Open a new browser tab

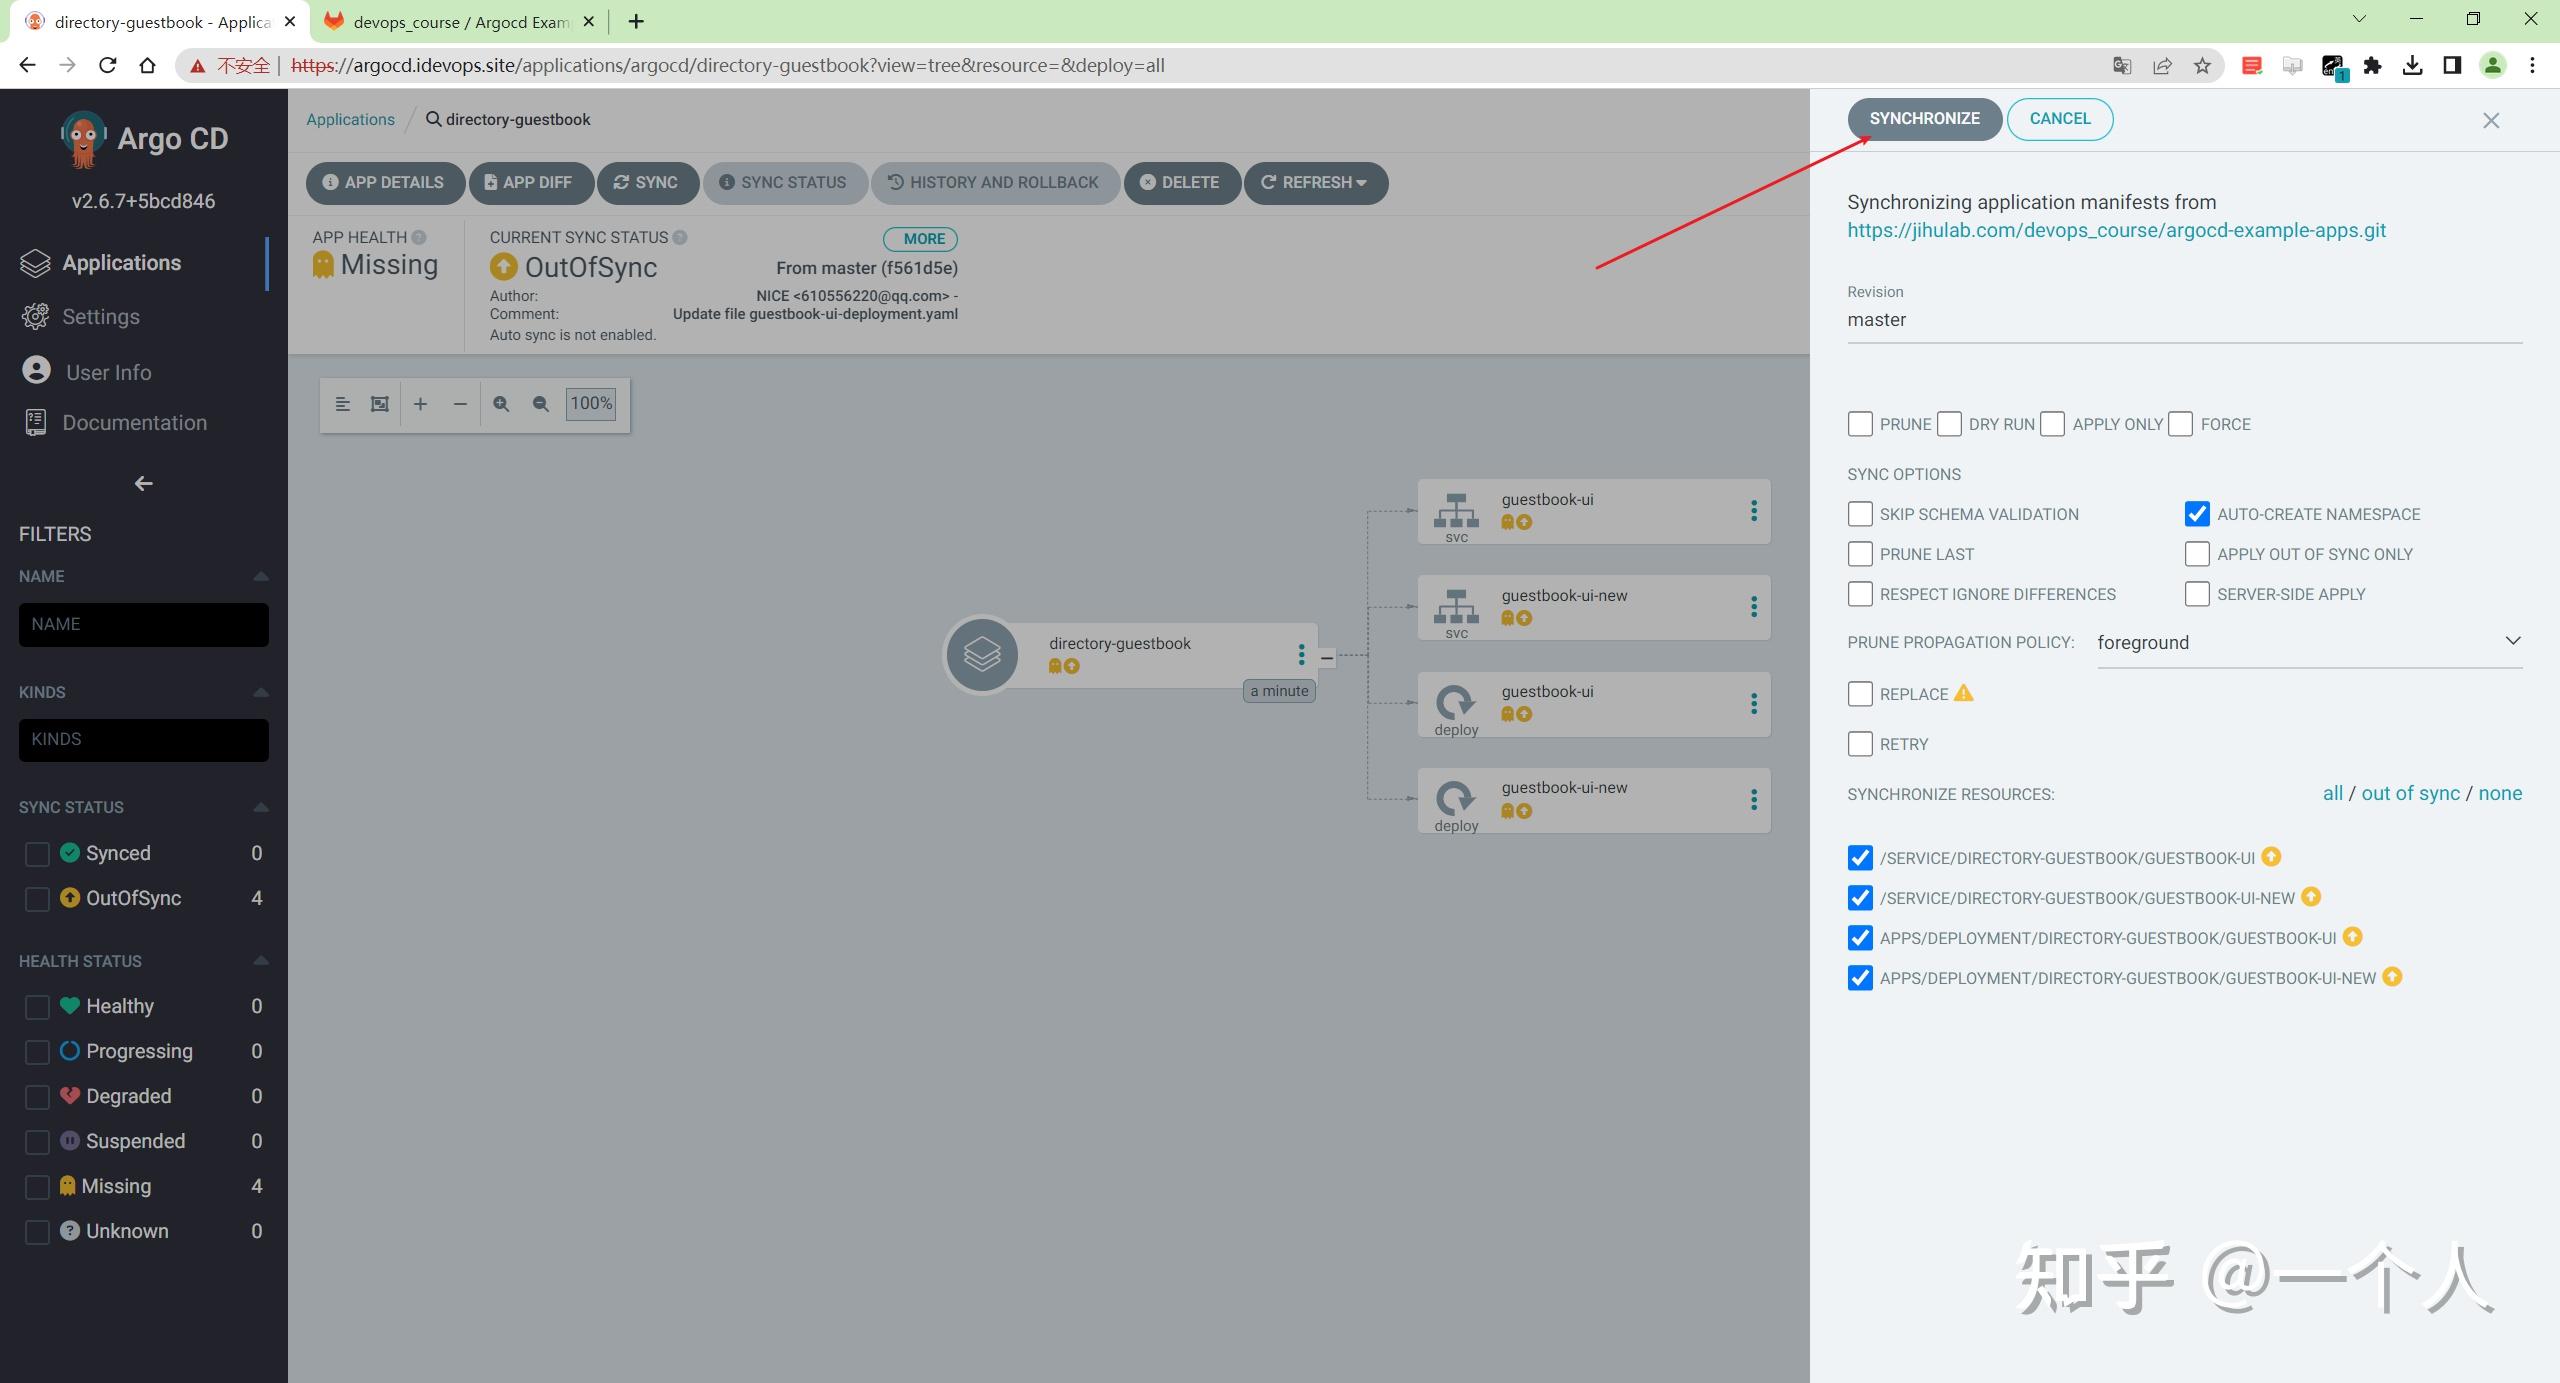[x=636, y=21]
